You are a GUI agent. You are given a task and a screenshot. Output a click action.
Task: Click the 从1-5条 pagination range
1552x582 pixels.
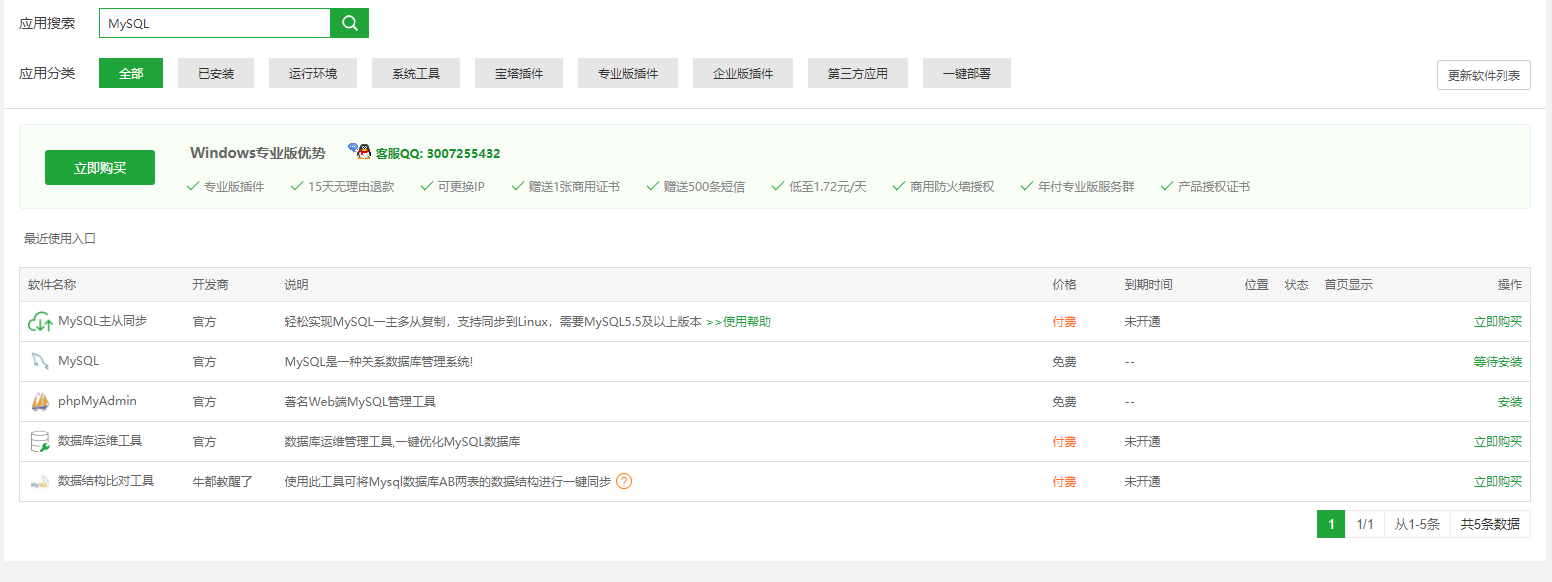1417,524
